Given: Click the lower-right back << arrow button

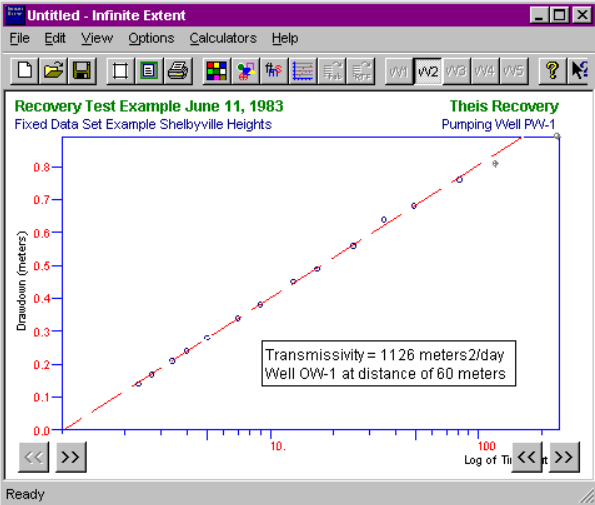Looking at the screenshot, I should [x=527, y=457].
